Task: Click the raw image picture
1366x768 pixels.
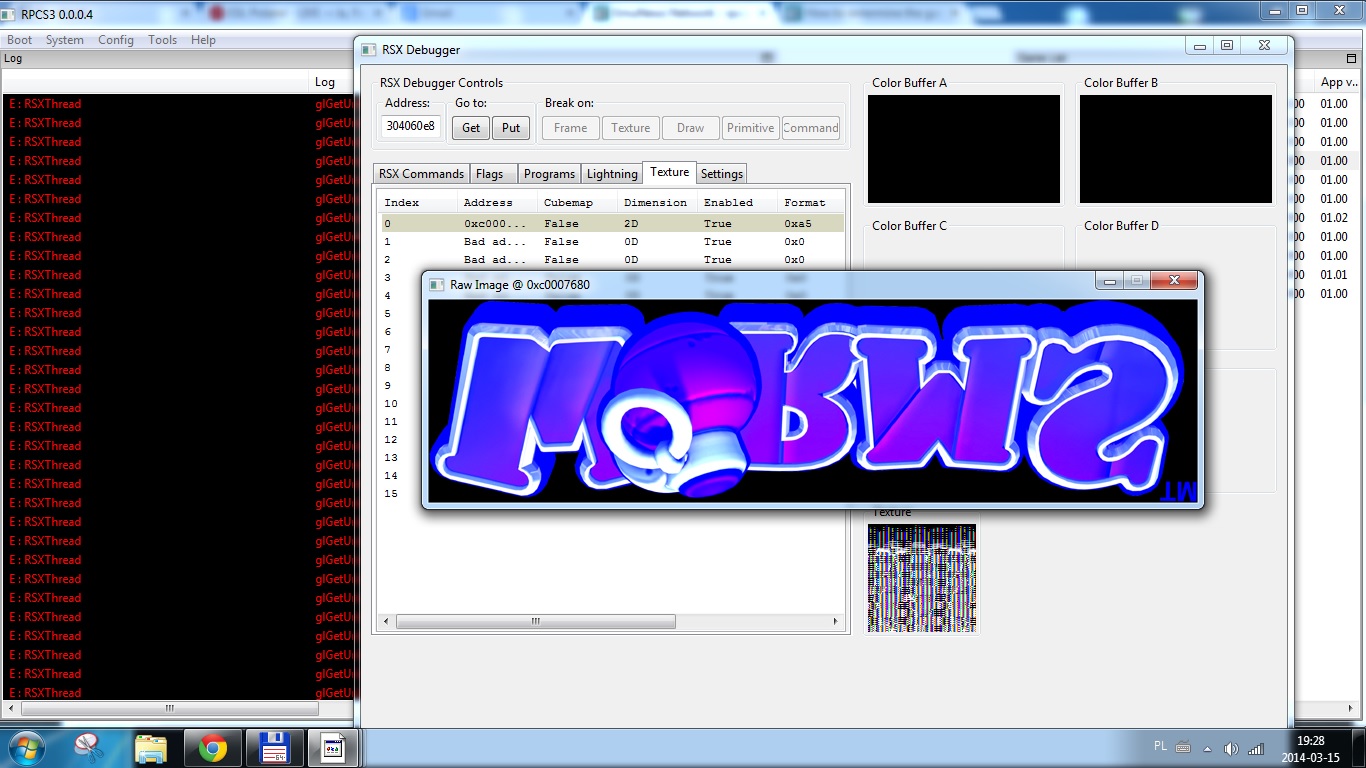Action: coord(812,400)
